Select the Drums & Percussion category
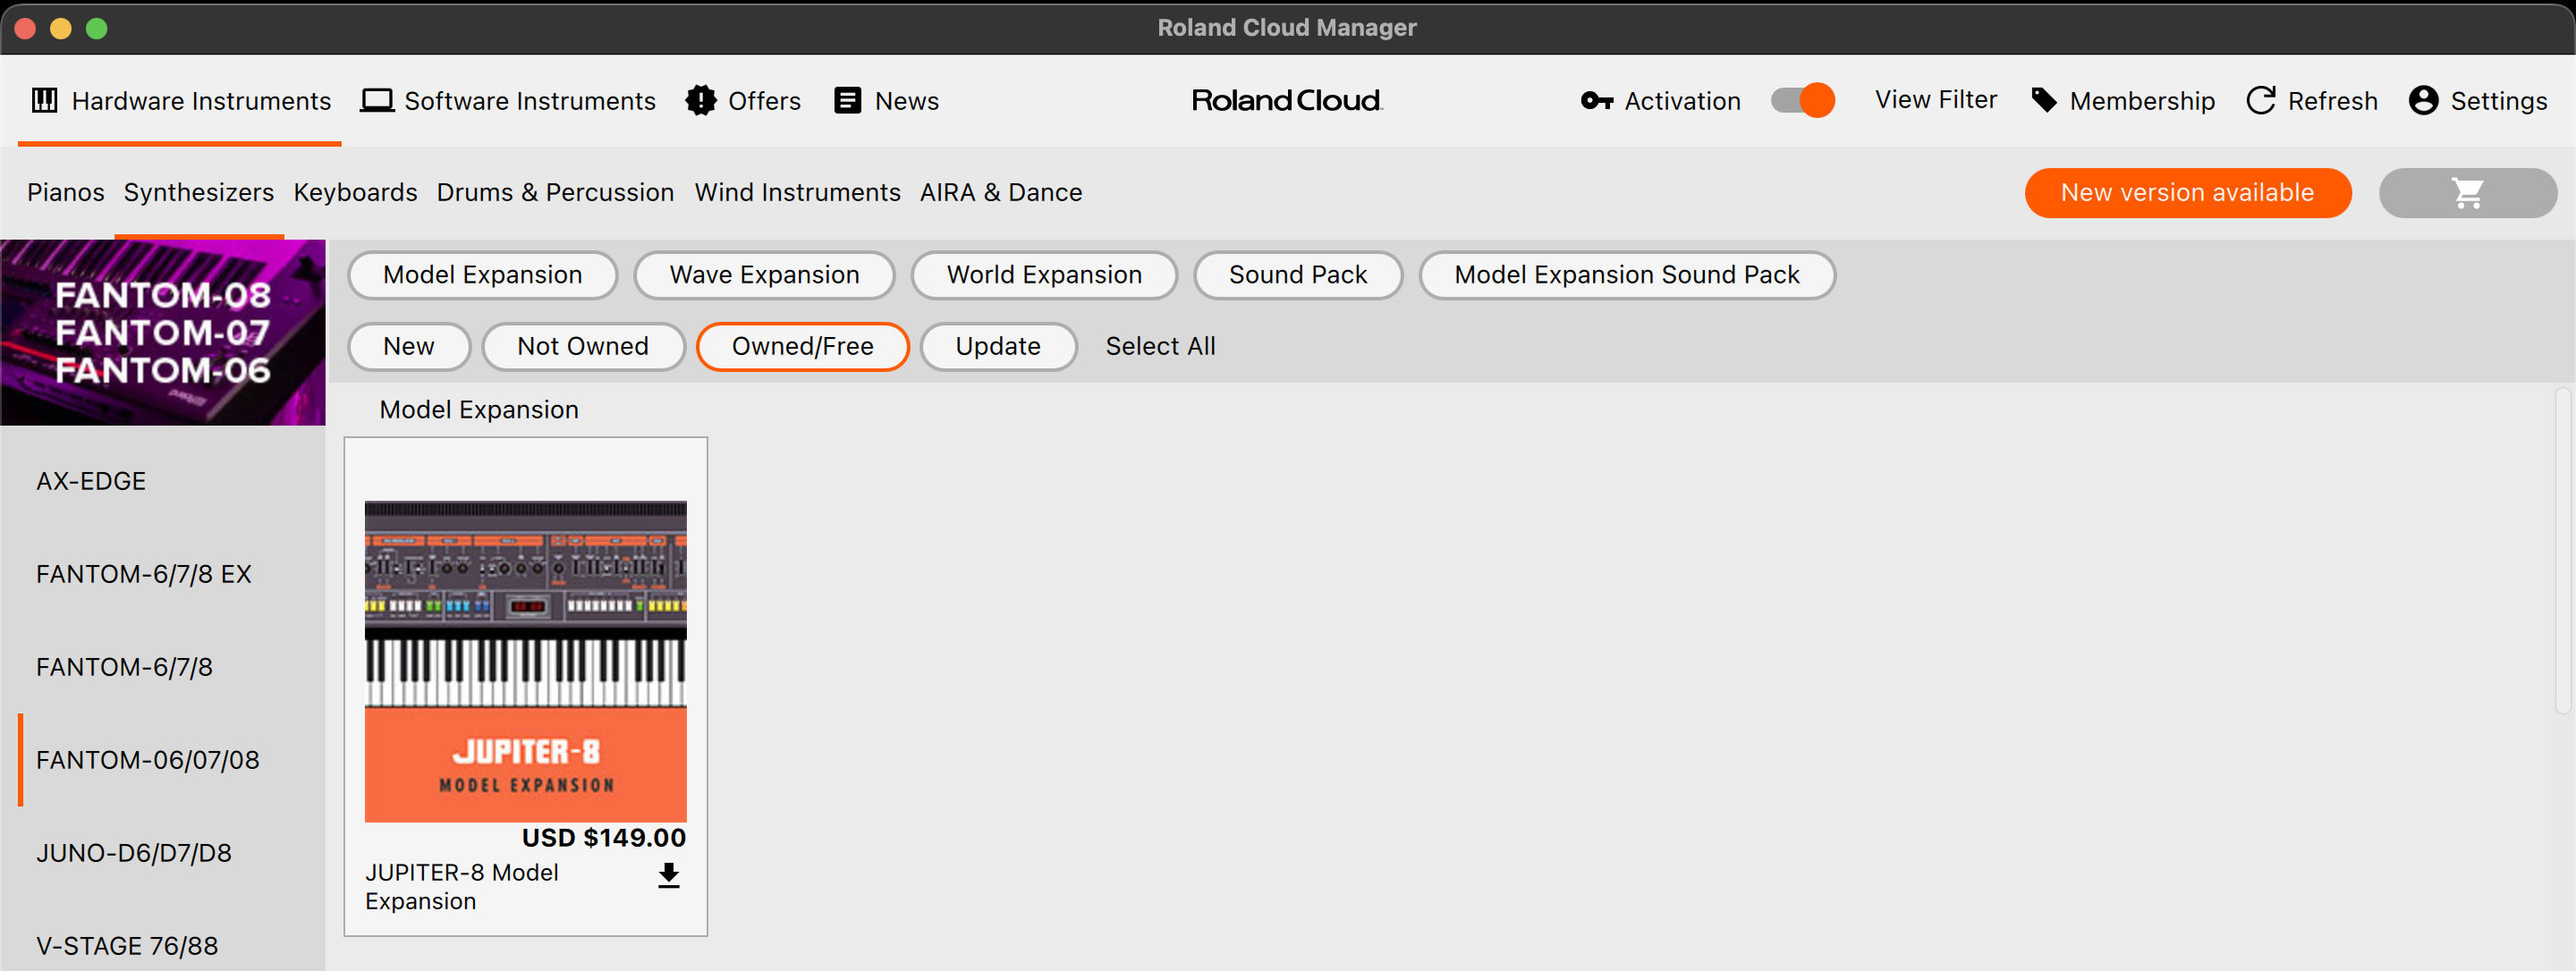This screenshot has height=971, width=2576. point(555,193)
